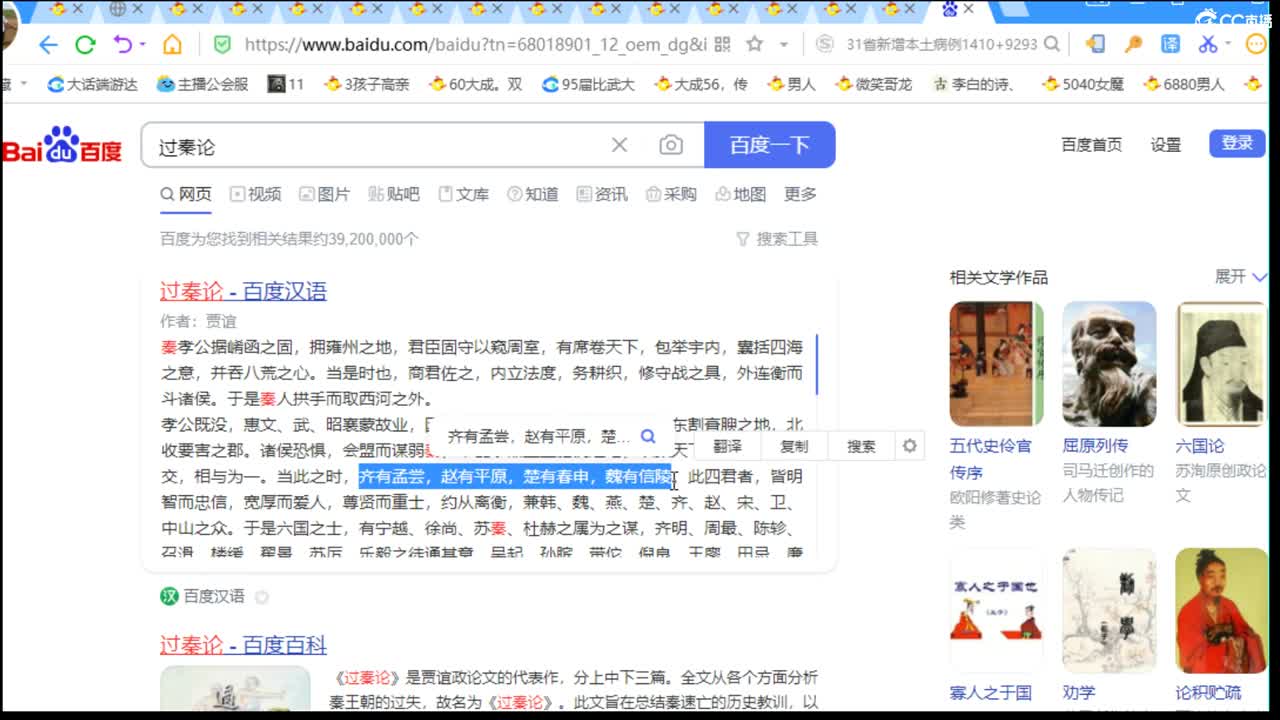Viewport: 1280px width, 720px height.
Task: Click the purple undo/restore arrow icon
Action: click(122, 45)
